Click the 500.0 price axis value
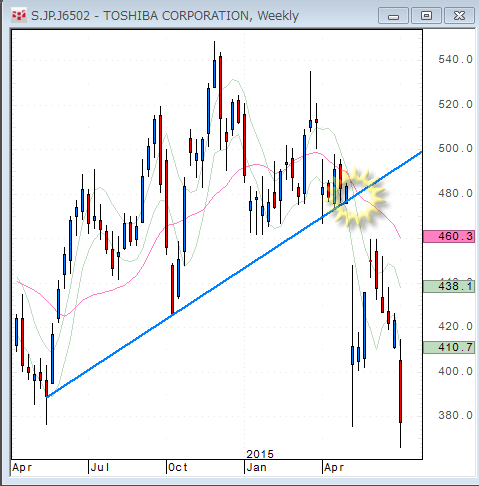 click(x=455, y=148)
